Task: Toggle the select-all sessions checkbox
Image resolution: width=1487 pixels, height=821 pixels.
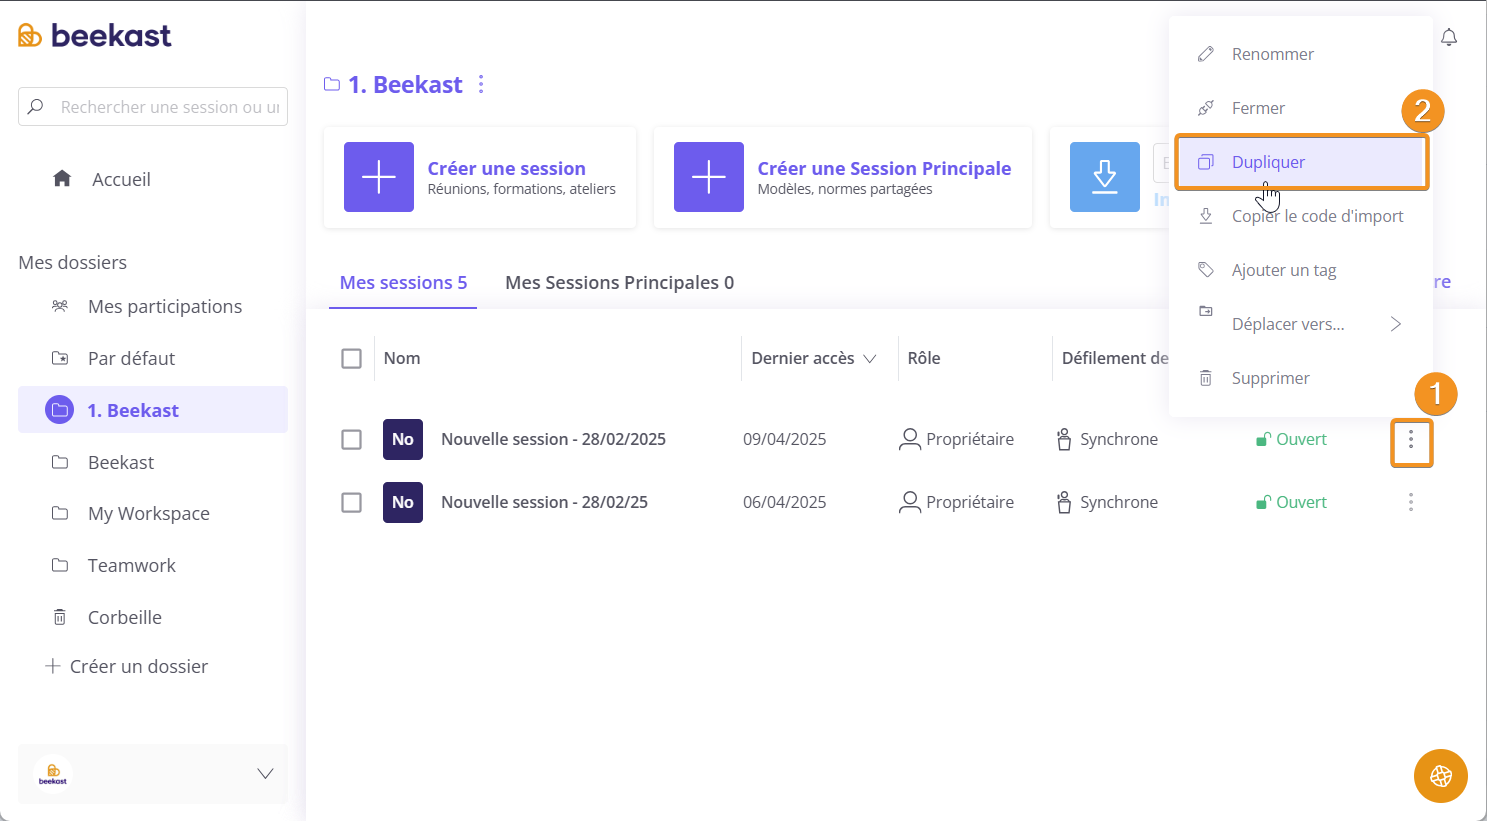Action: point(351,358)
